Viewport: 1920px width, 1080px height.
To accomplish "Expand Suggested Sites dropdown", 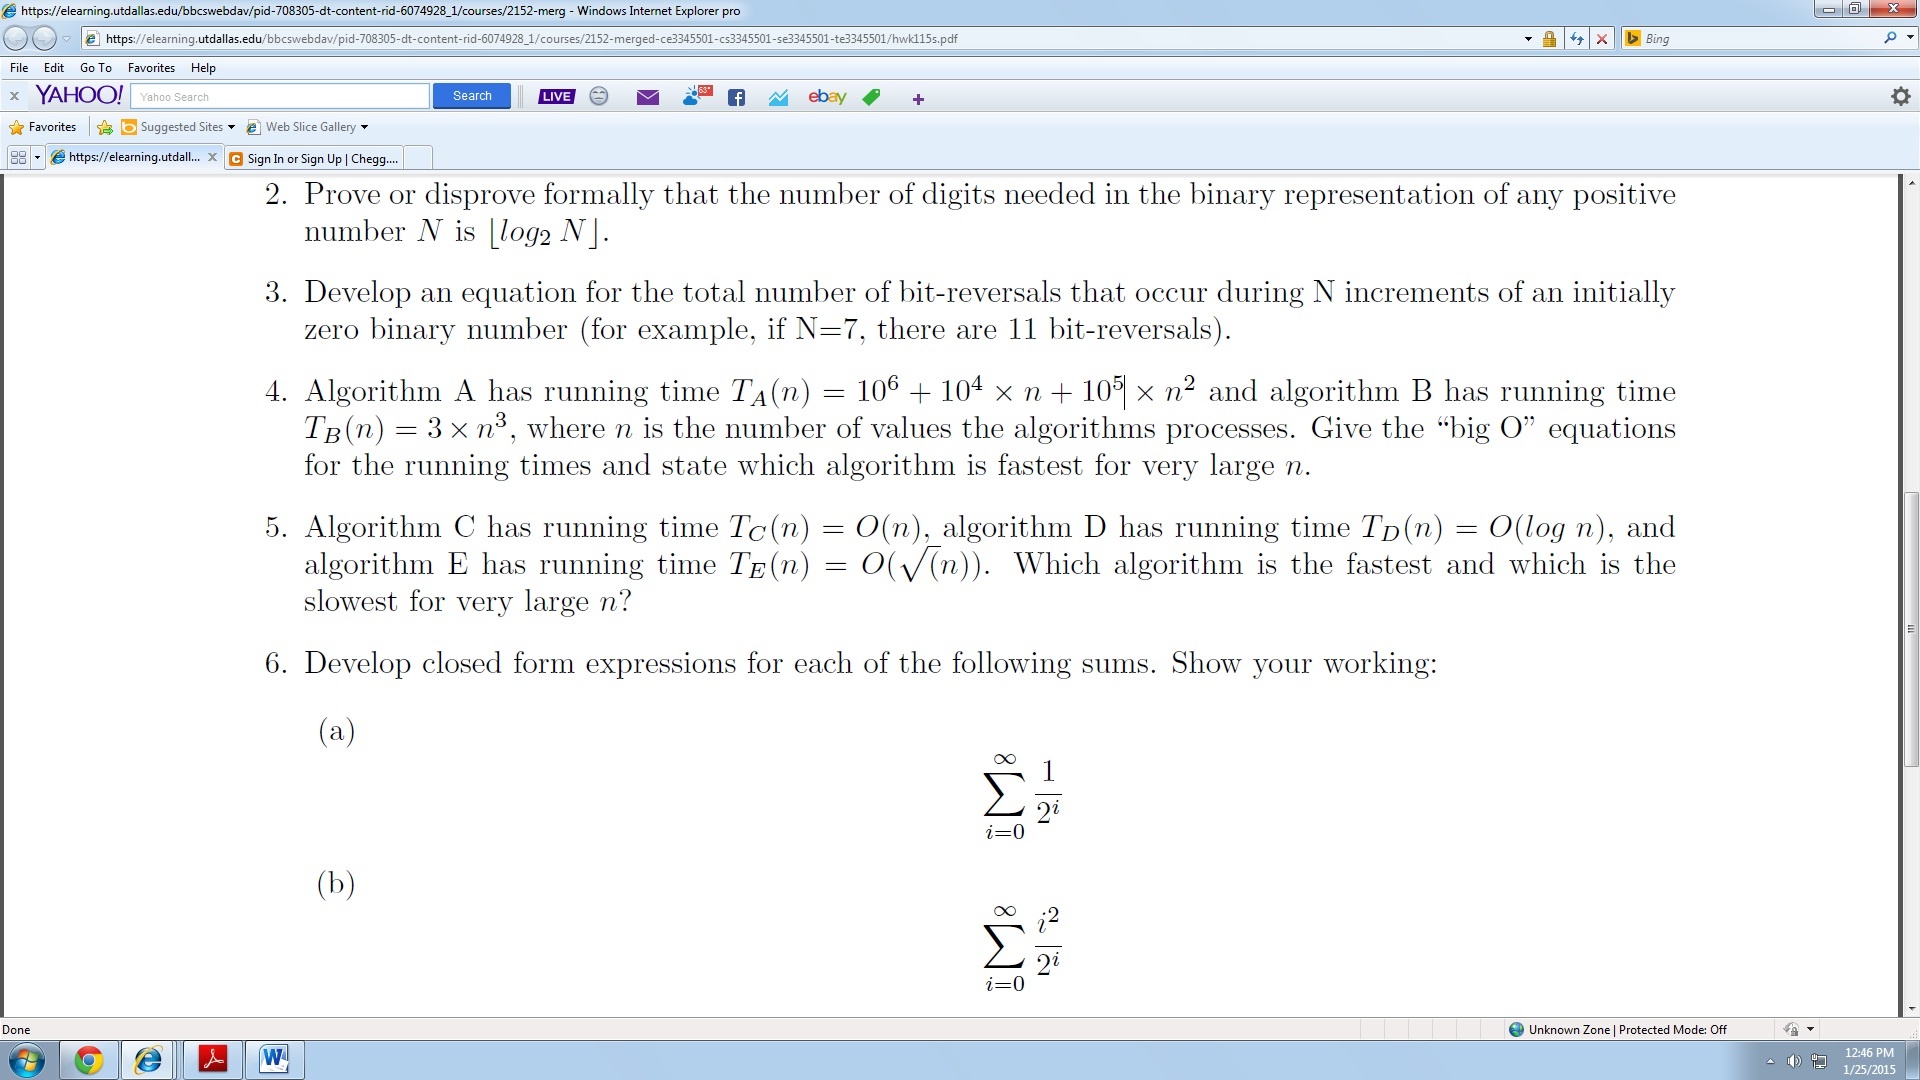I will tap(231, 127).
